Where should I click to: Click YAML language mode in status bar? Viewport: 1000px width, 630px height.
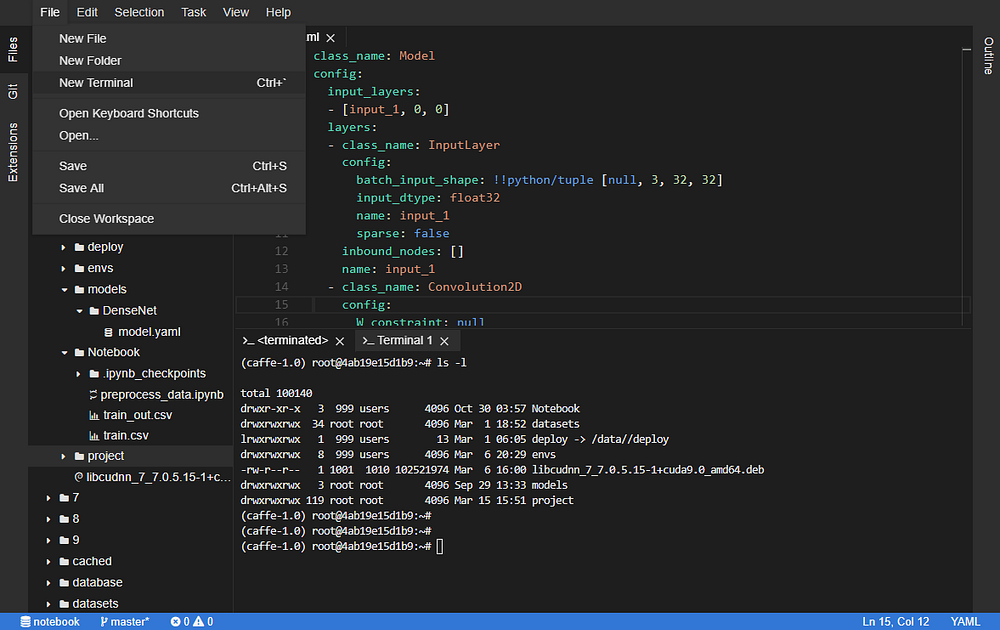965,622
